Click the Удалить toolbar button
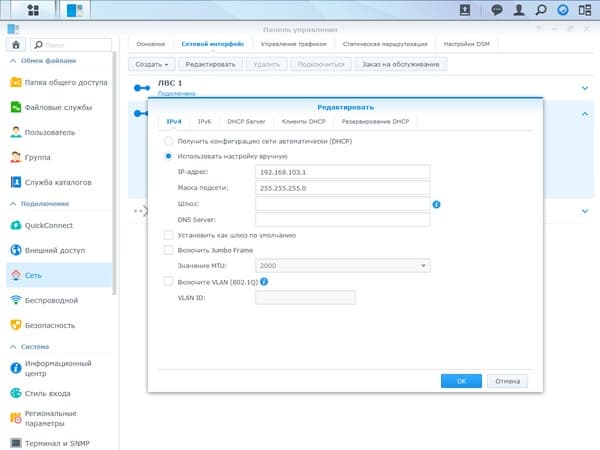Image resolution: width=600 pixels, height=450 pixels. pos(266,64)
